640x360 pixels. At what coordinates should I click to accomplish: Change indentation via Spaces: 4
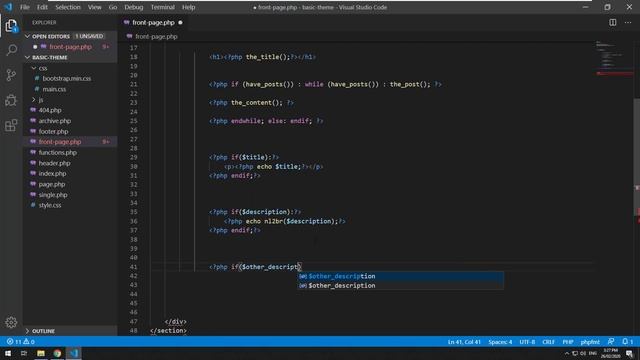point(500,342)
